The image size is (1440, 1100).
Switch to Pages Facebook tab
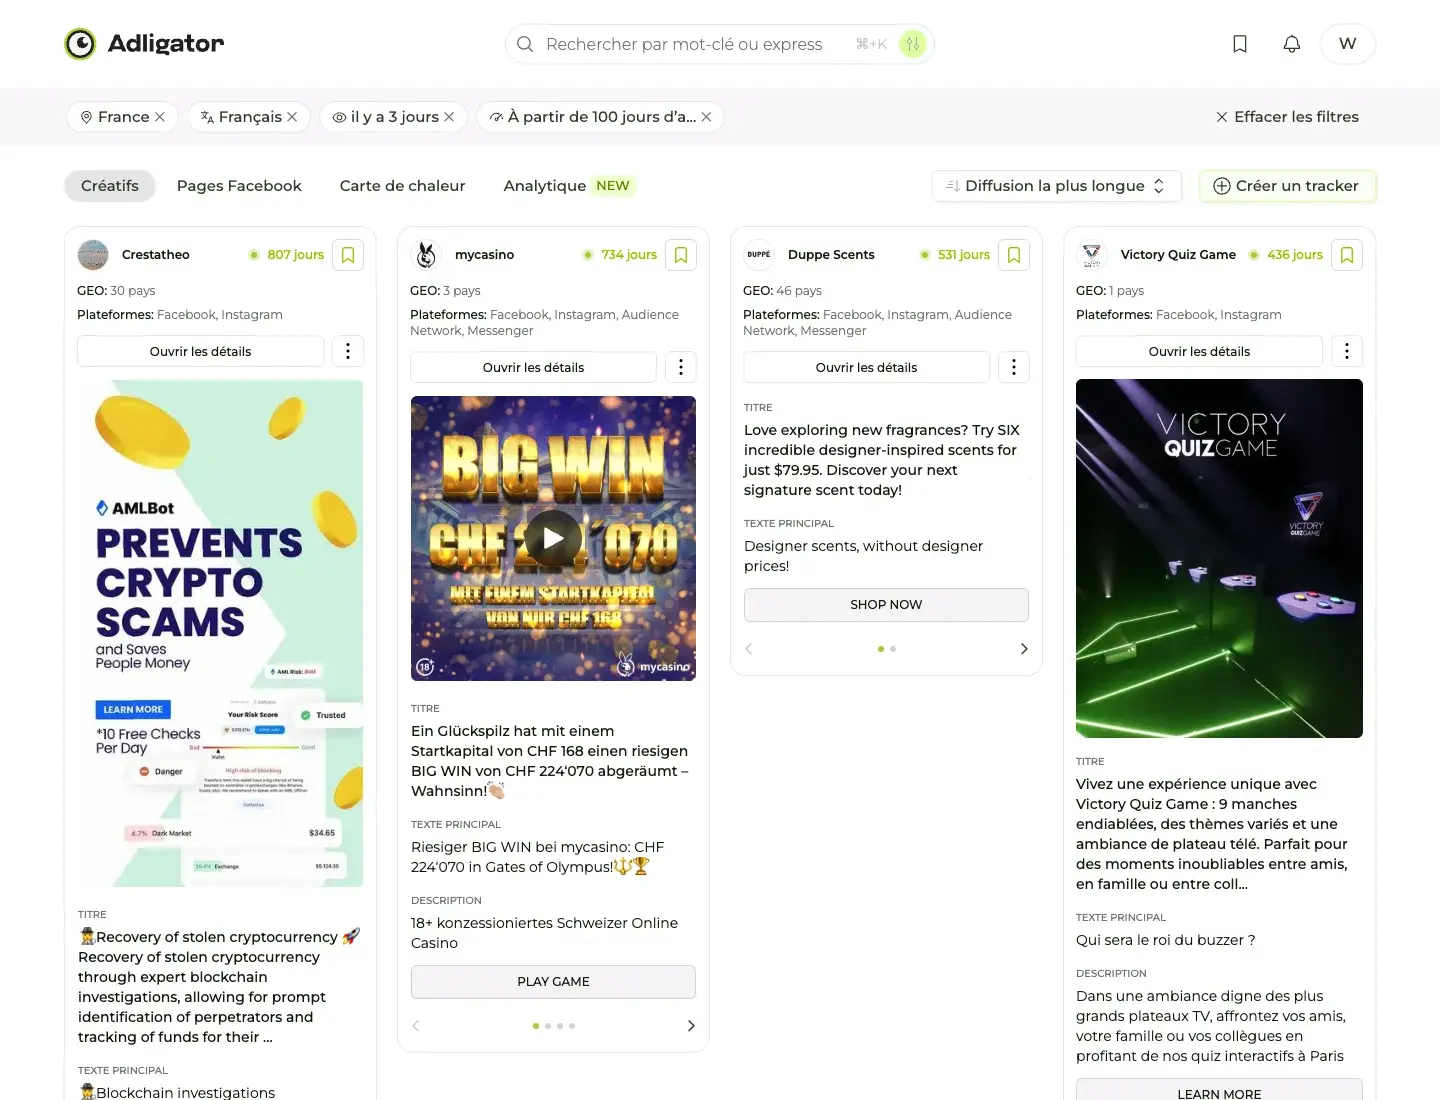[x=239, y=186]
